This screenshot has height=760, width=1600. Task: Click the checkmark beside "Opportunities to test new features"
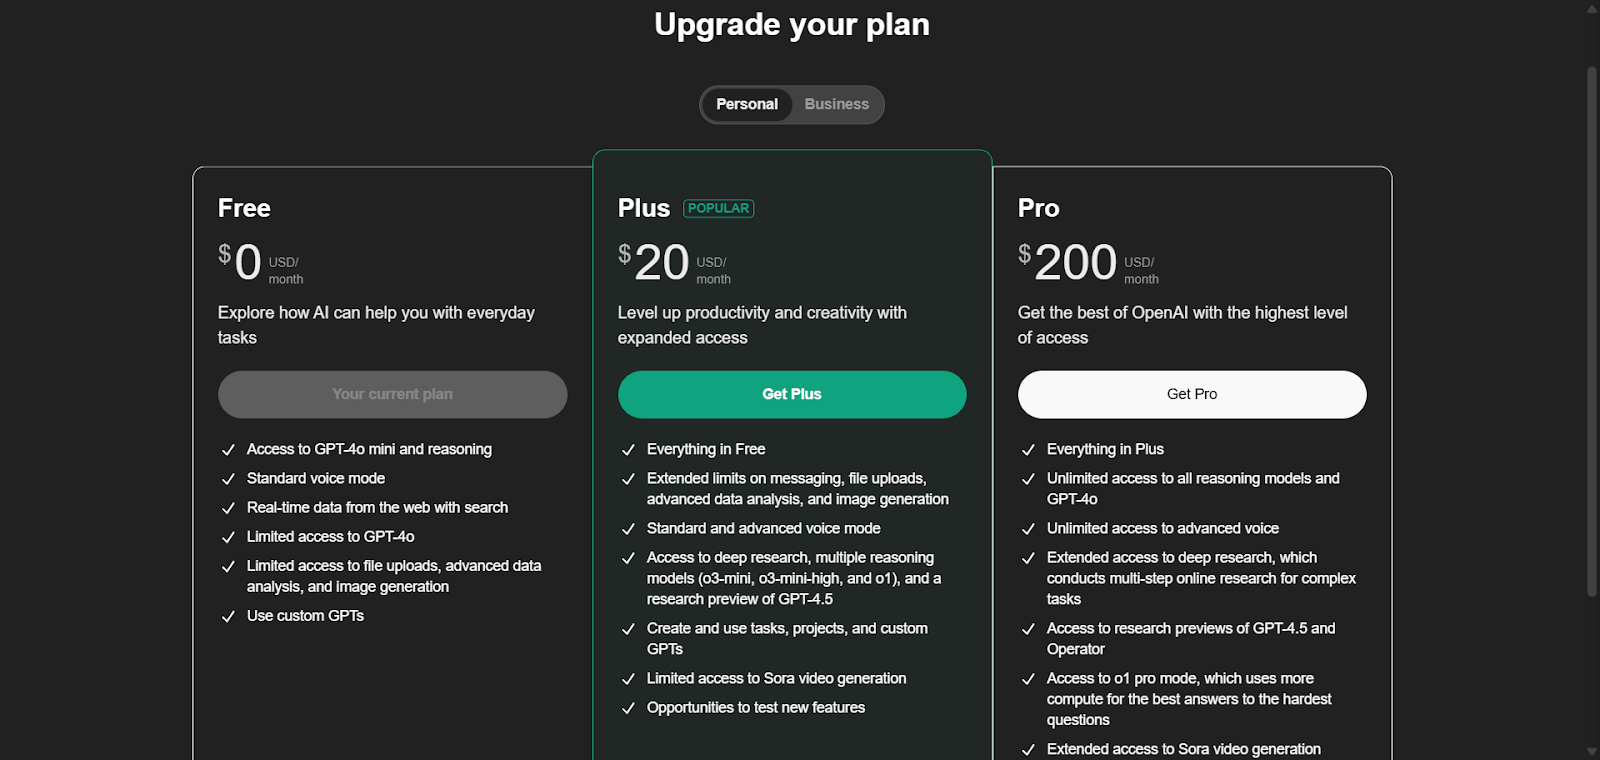click(628, 708)
